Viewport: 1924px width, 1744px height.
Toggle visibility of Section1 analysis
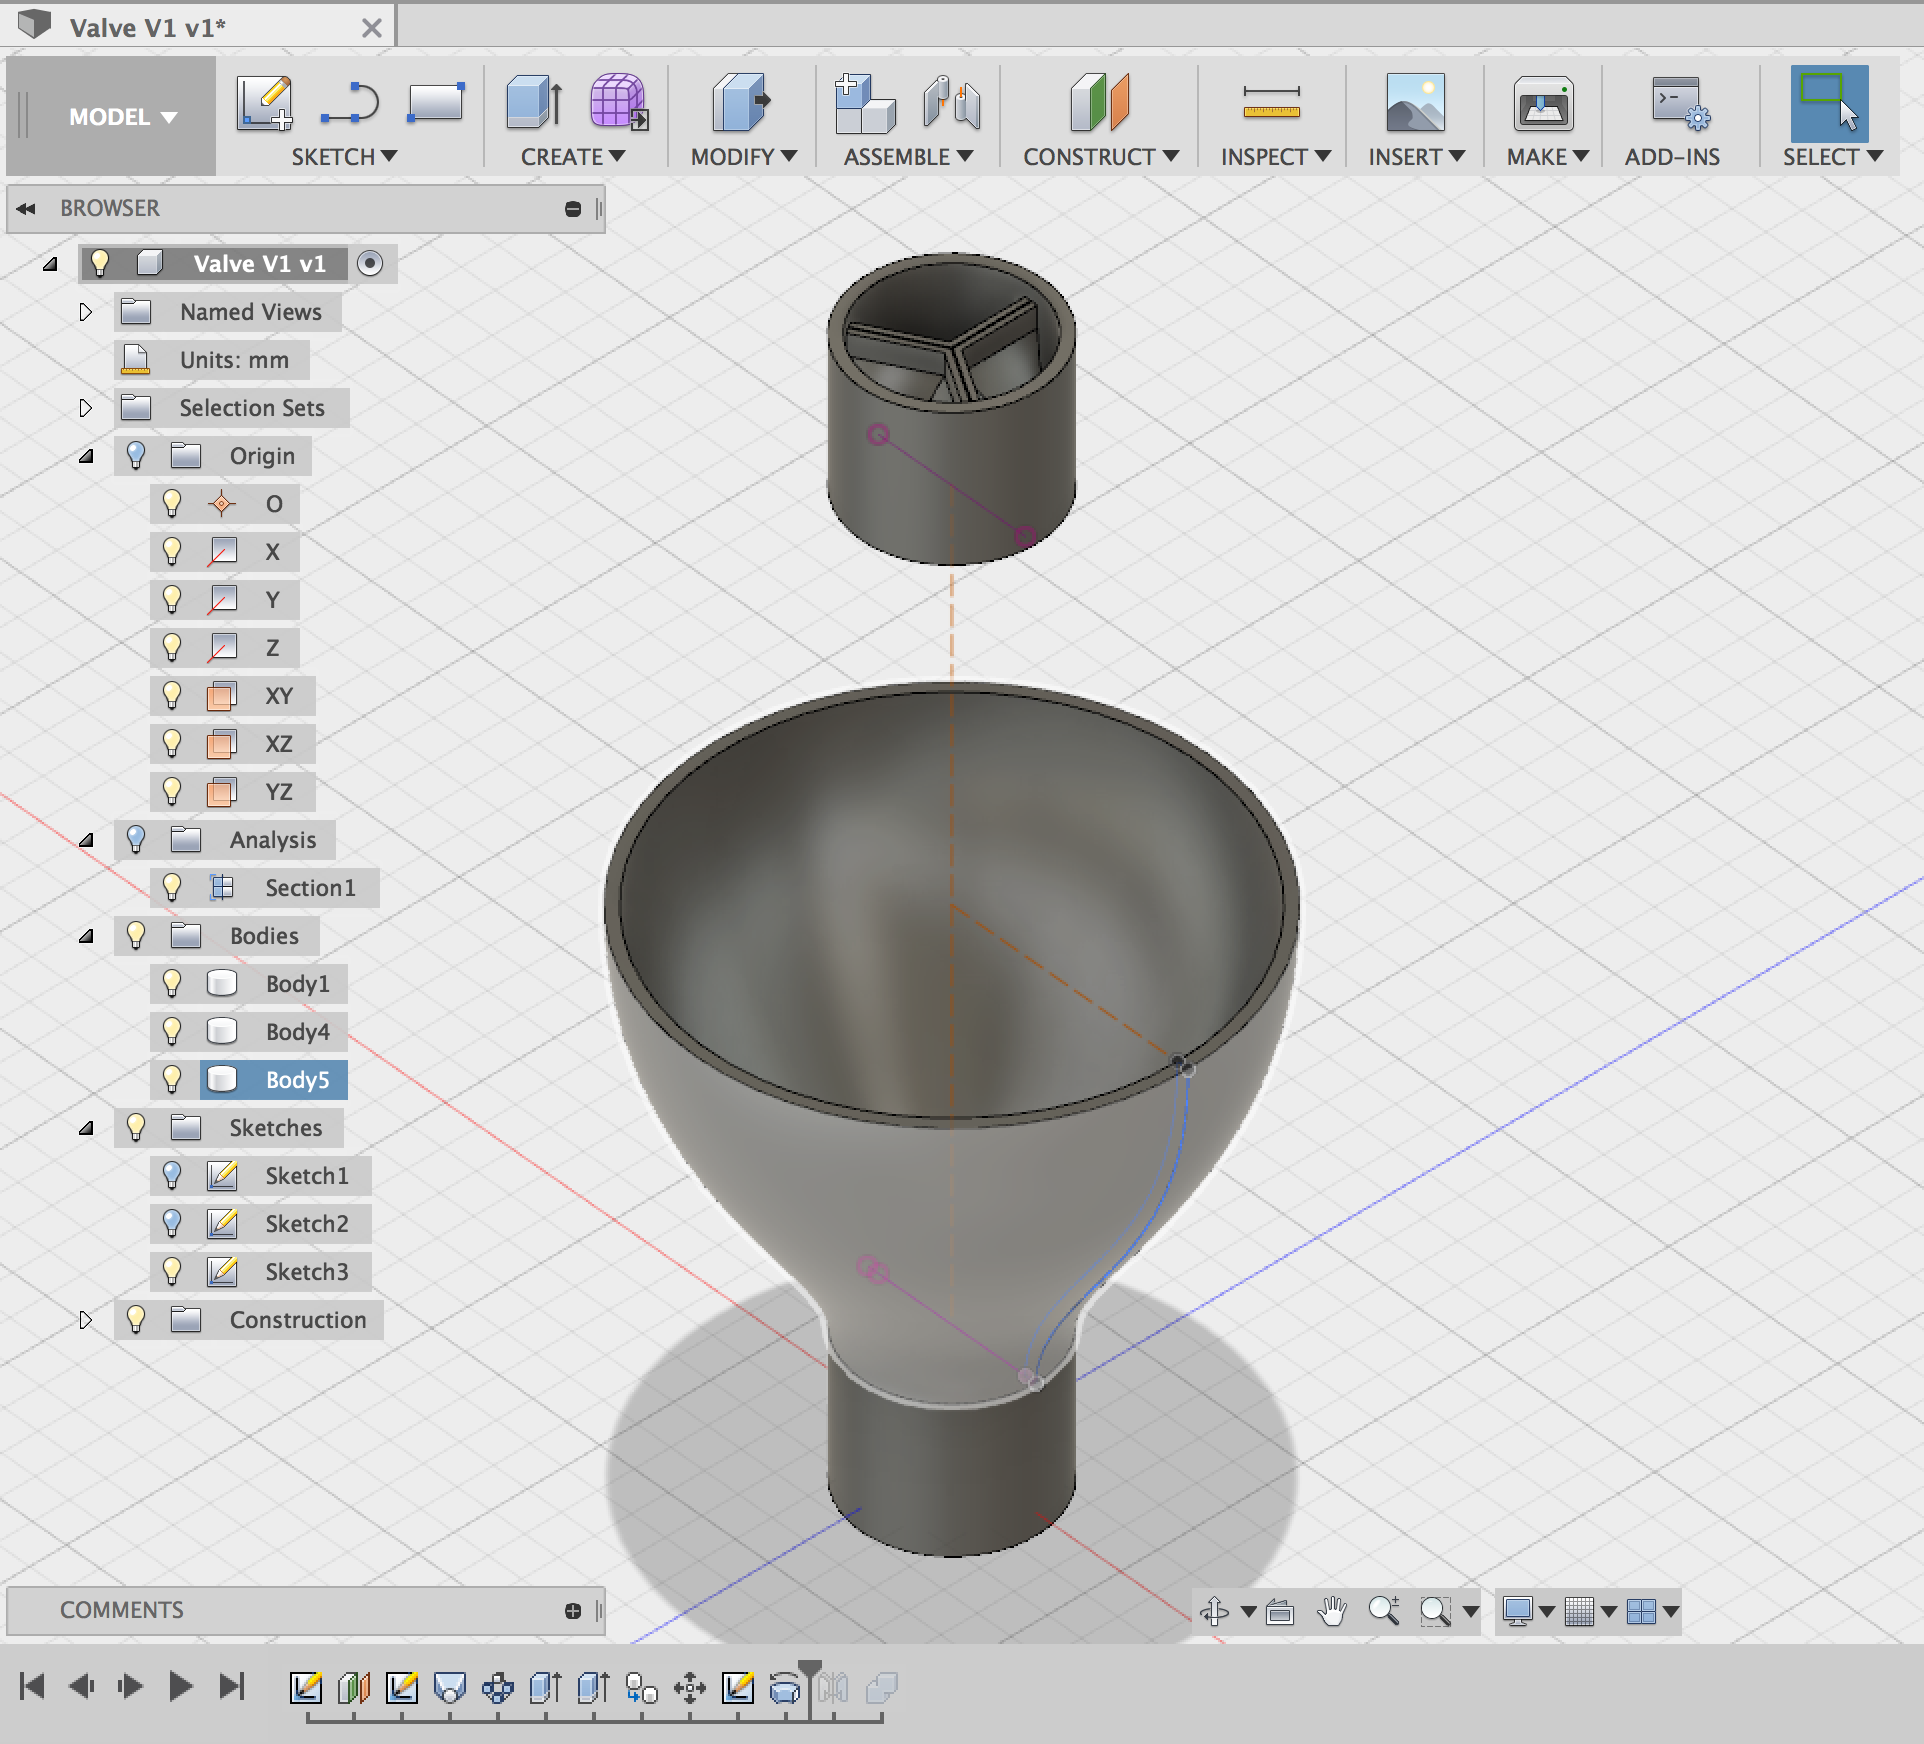click(x=172, y=888)
